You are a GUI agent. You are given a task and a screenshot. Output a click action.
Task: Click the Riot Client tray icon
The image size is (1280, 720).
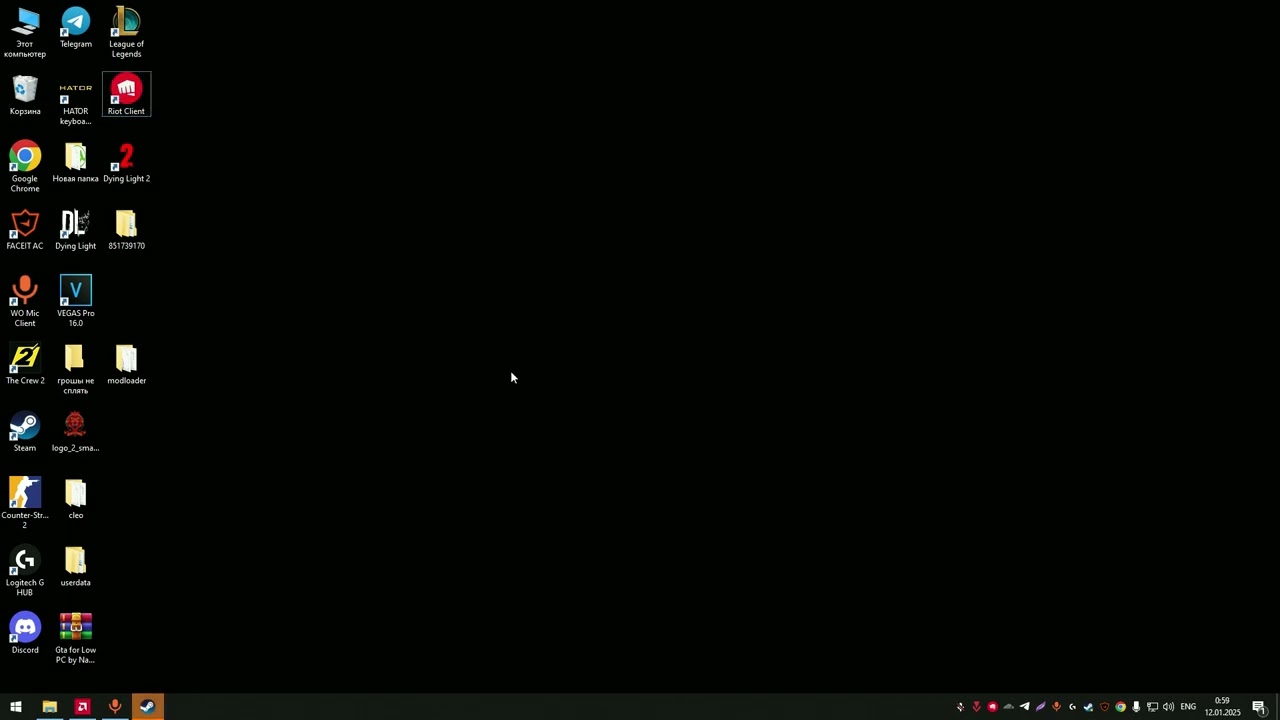tap(992, 707)
